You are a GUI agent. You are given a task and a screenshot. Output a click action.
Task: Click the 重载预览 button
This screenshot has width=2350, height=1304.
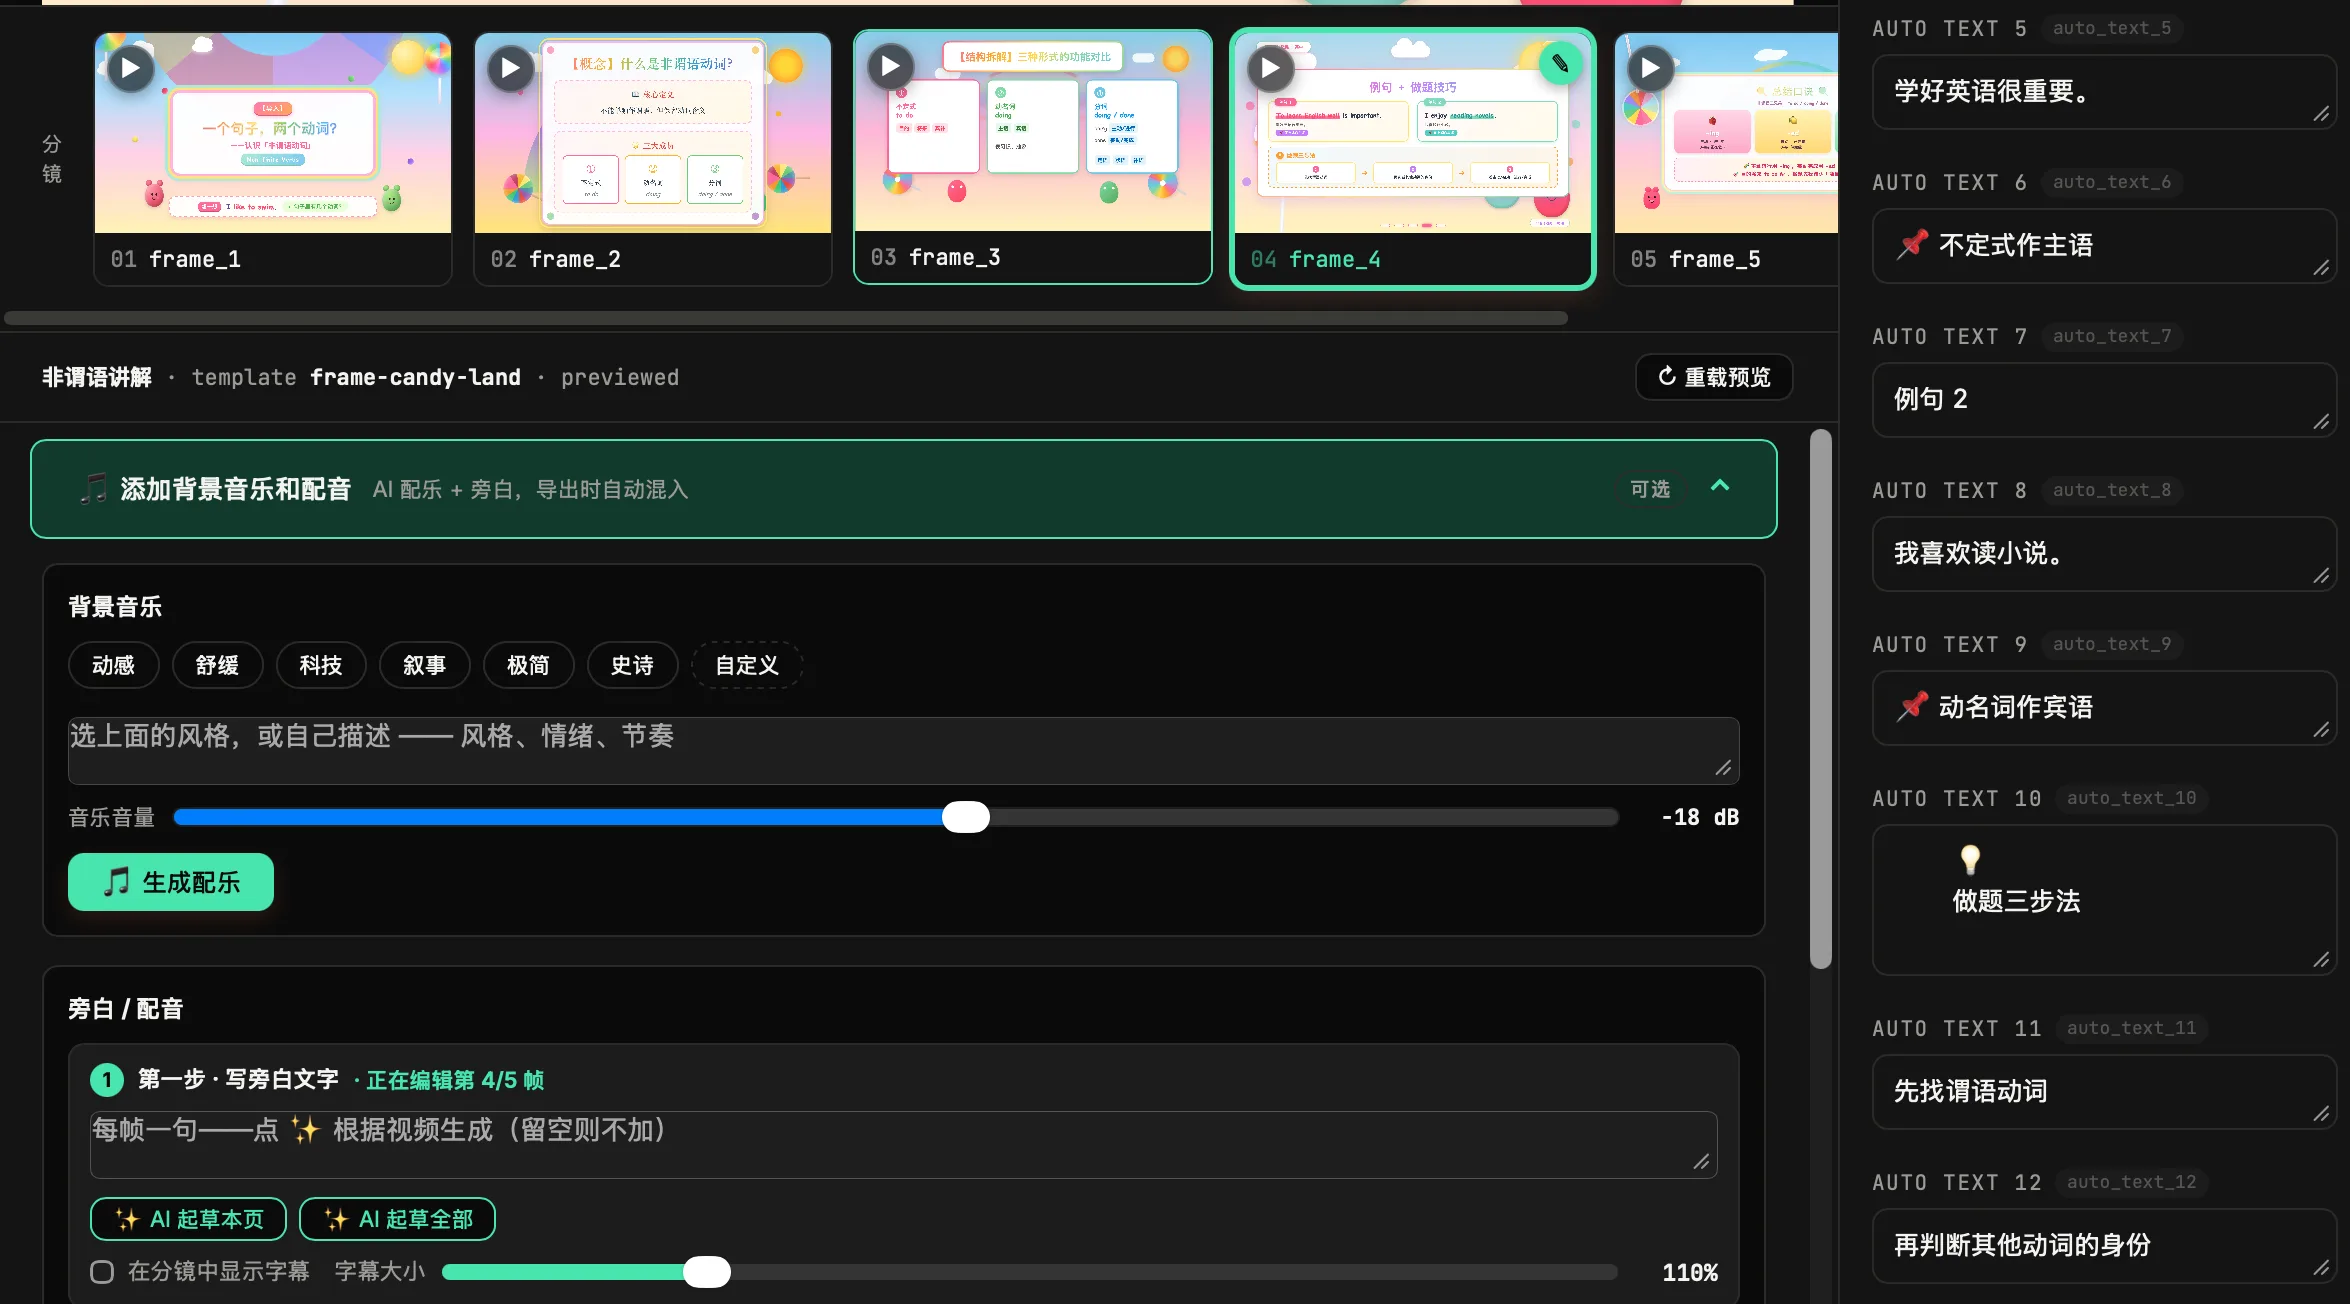(x=1714, y=377)
